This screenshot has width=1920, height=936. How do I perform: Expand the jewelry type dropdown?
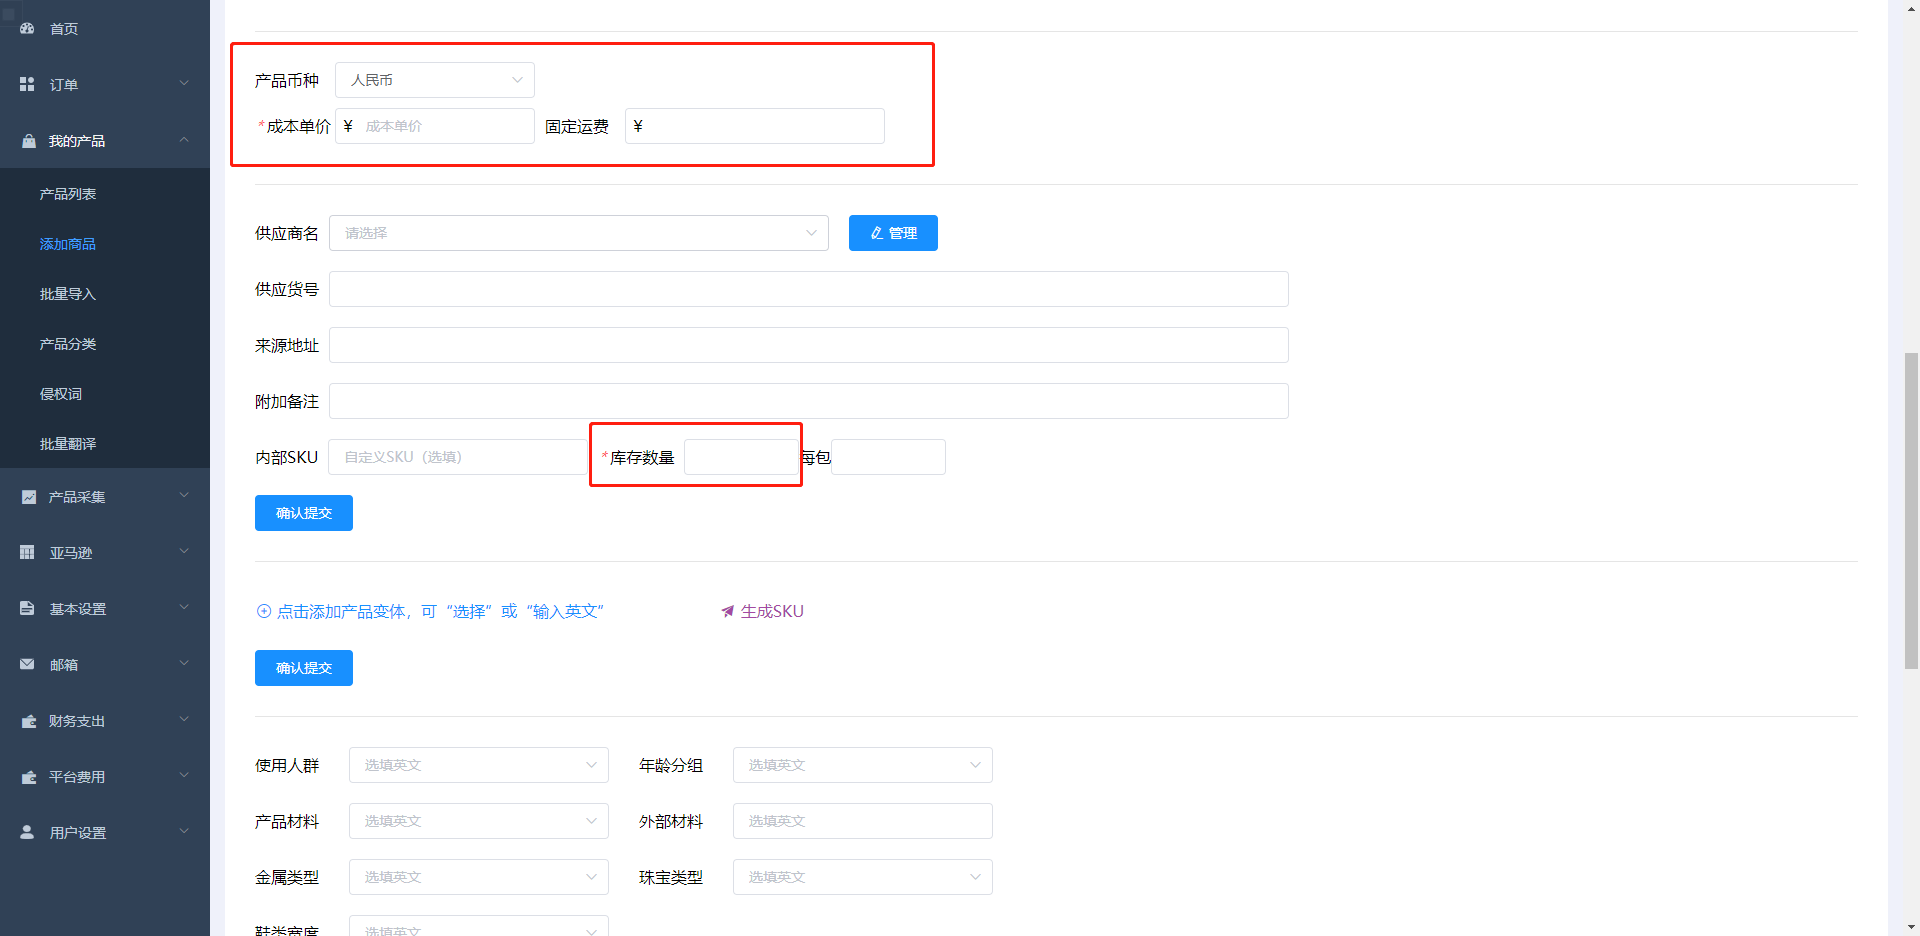pos(862,877)
